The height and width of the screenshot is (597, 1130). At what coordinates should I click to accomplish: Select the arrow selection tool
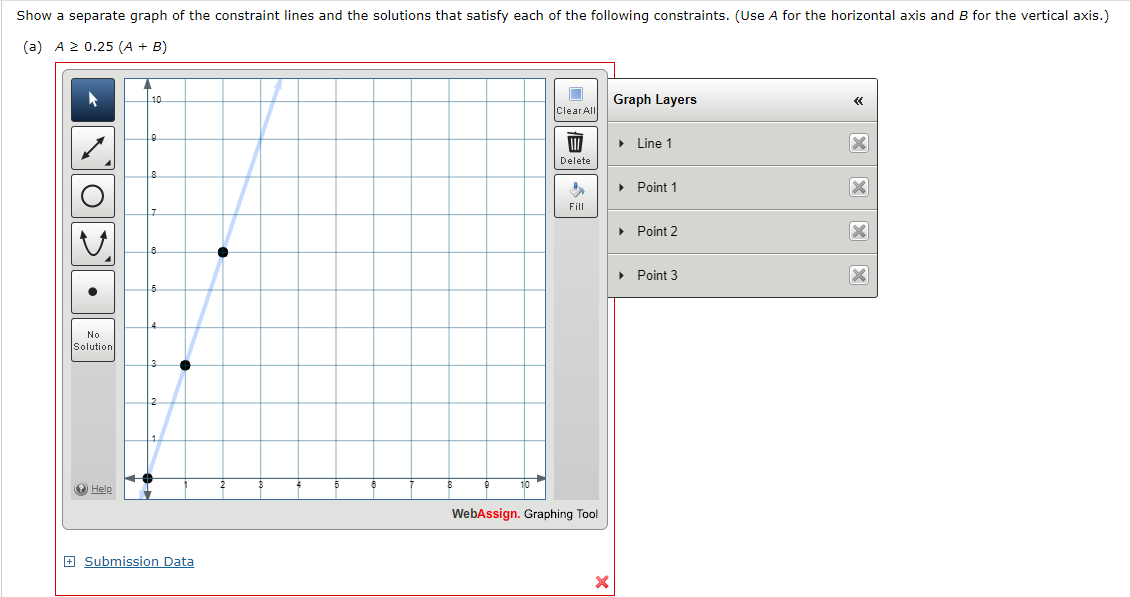pos(92,100)
